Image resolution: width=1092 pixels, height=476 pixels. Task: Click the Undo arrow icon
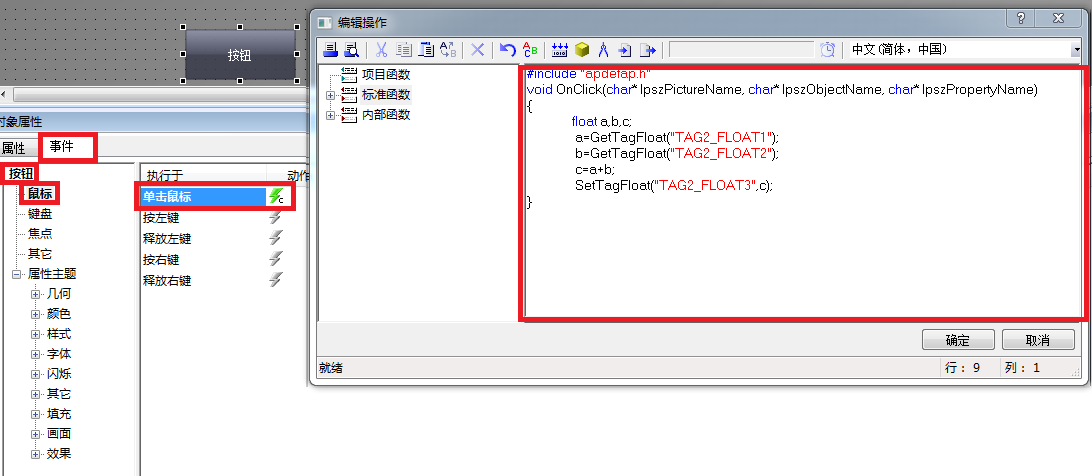[508, 49]
